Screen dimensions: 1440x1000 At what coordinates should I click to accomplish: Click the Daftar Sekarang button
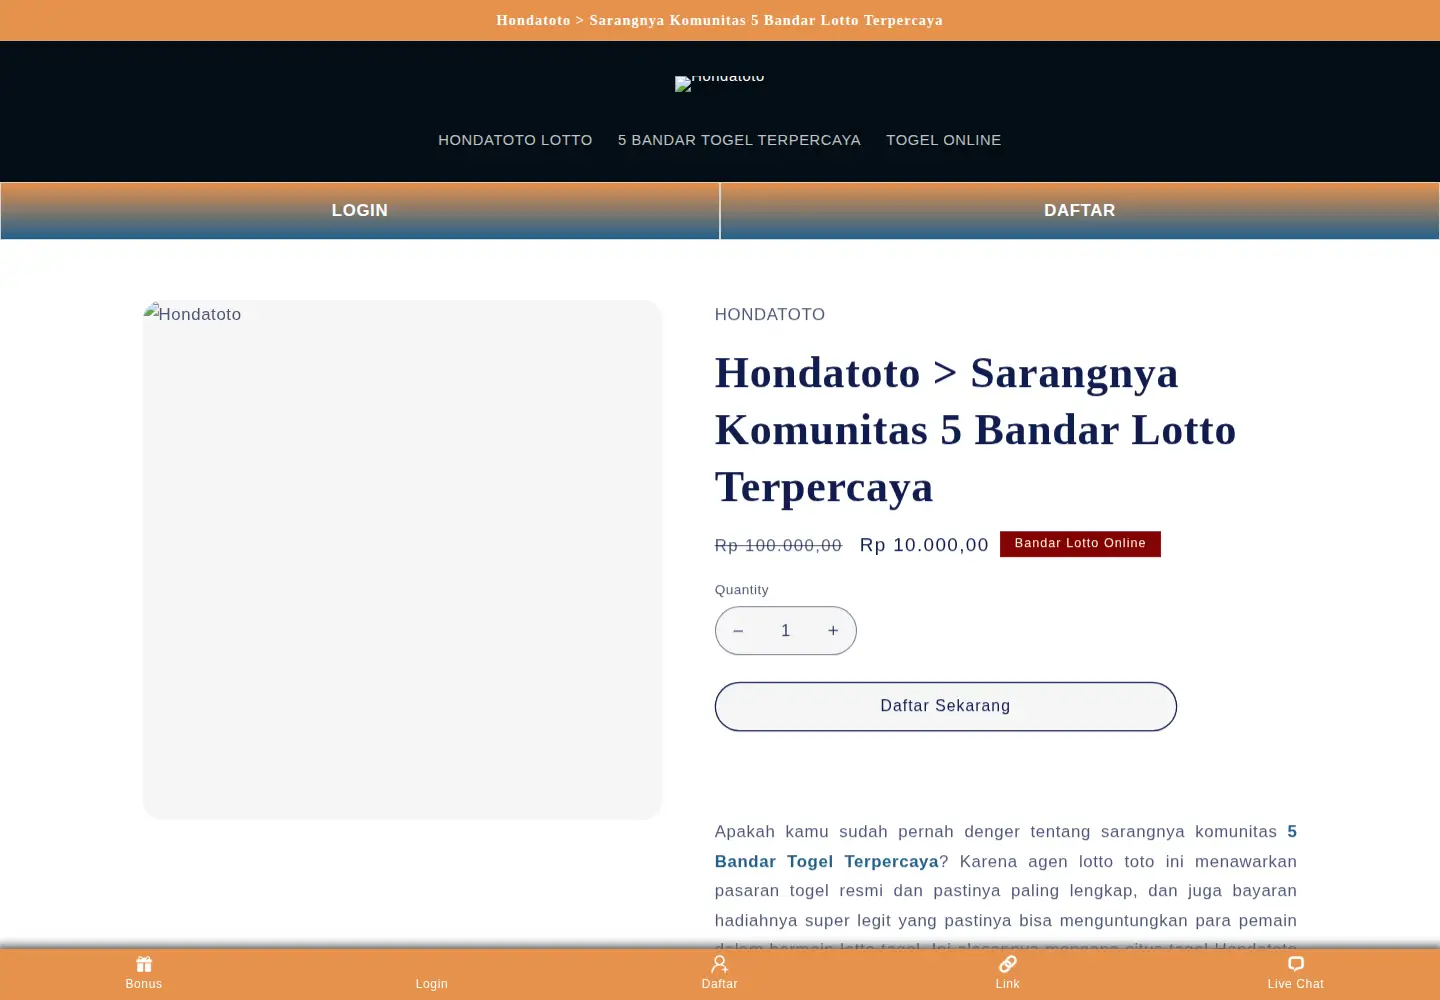(946, 707)
